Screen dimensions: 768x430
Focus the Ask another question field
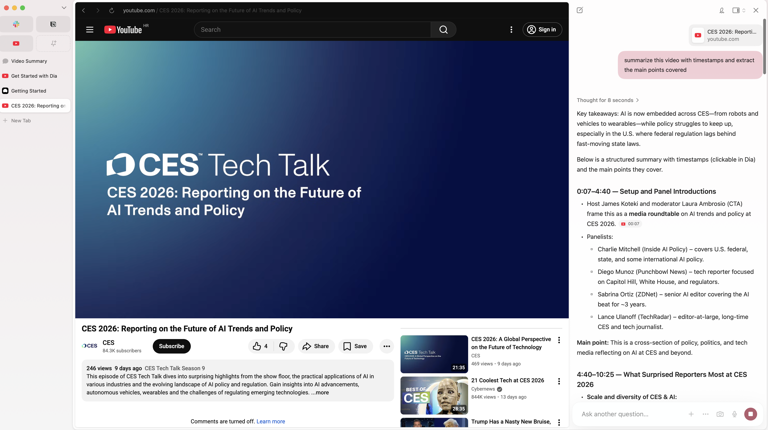coord(632,414)
